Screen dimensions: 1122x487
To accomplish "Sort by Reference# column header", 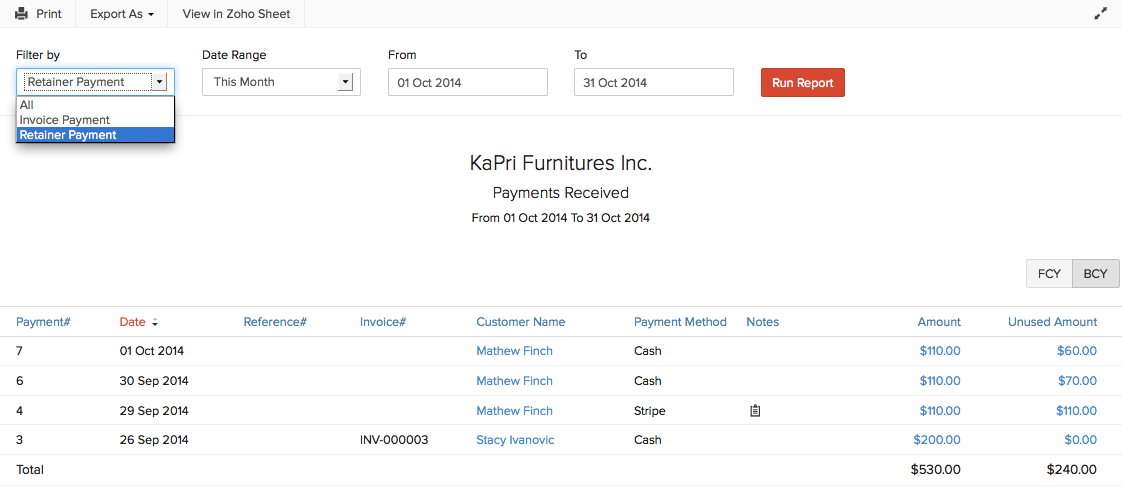I will pos(275,322).
